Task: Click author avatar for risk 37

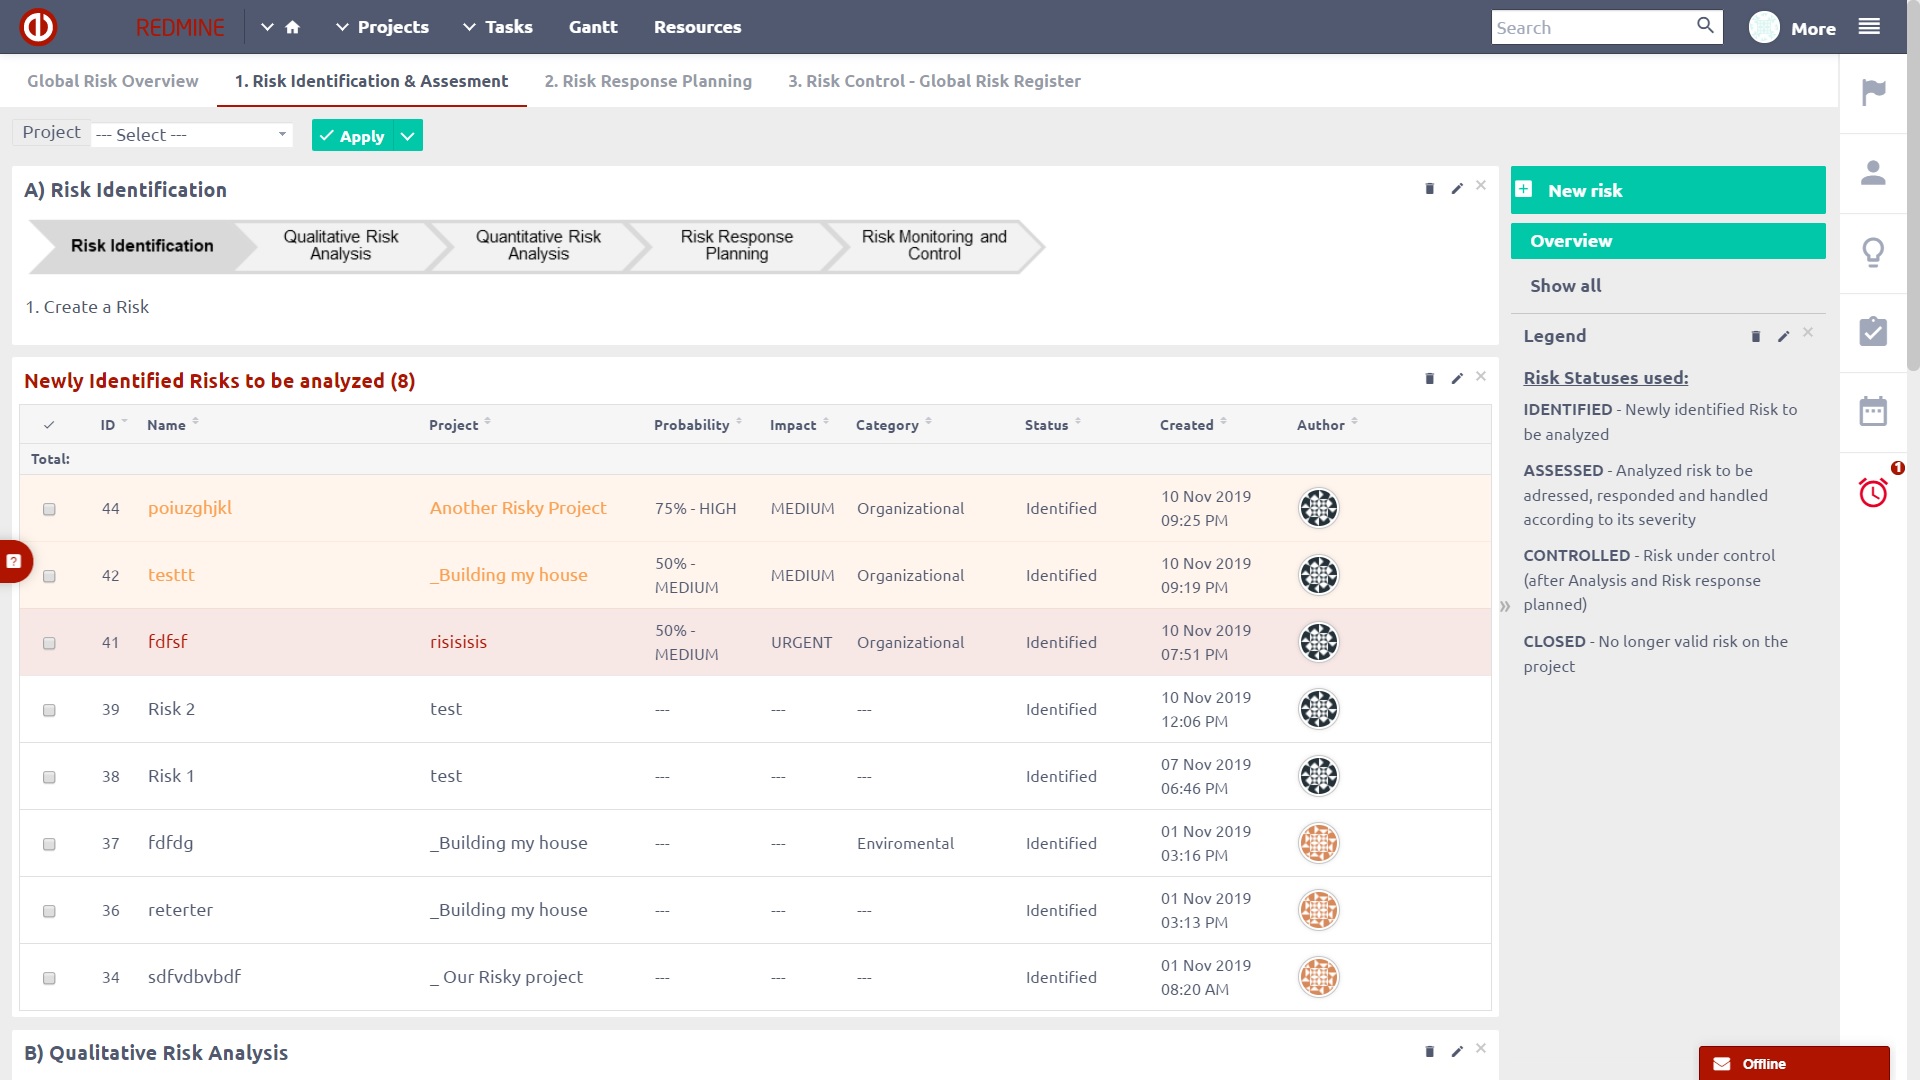Action: [x=1318, y=843]
